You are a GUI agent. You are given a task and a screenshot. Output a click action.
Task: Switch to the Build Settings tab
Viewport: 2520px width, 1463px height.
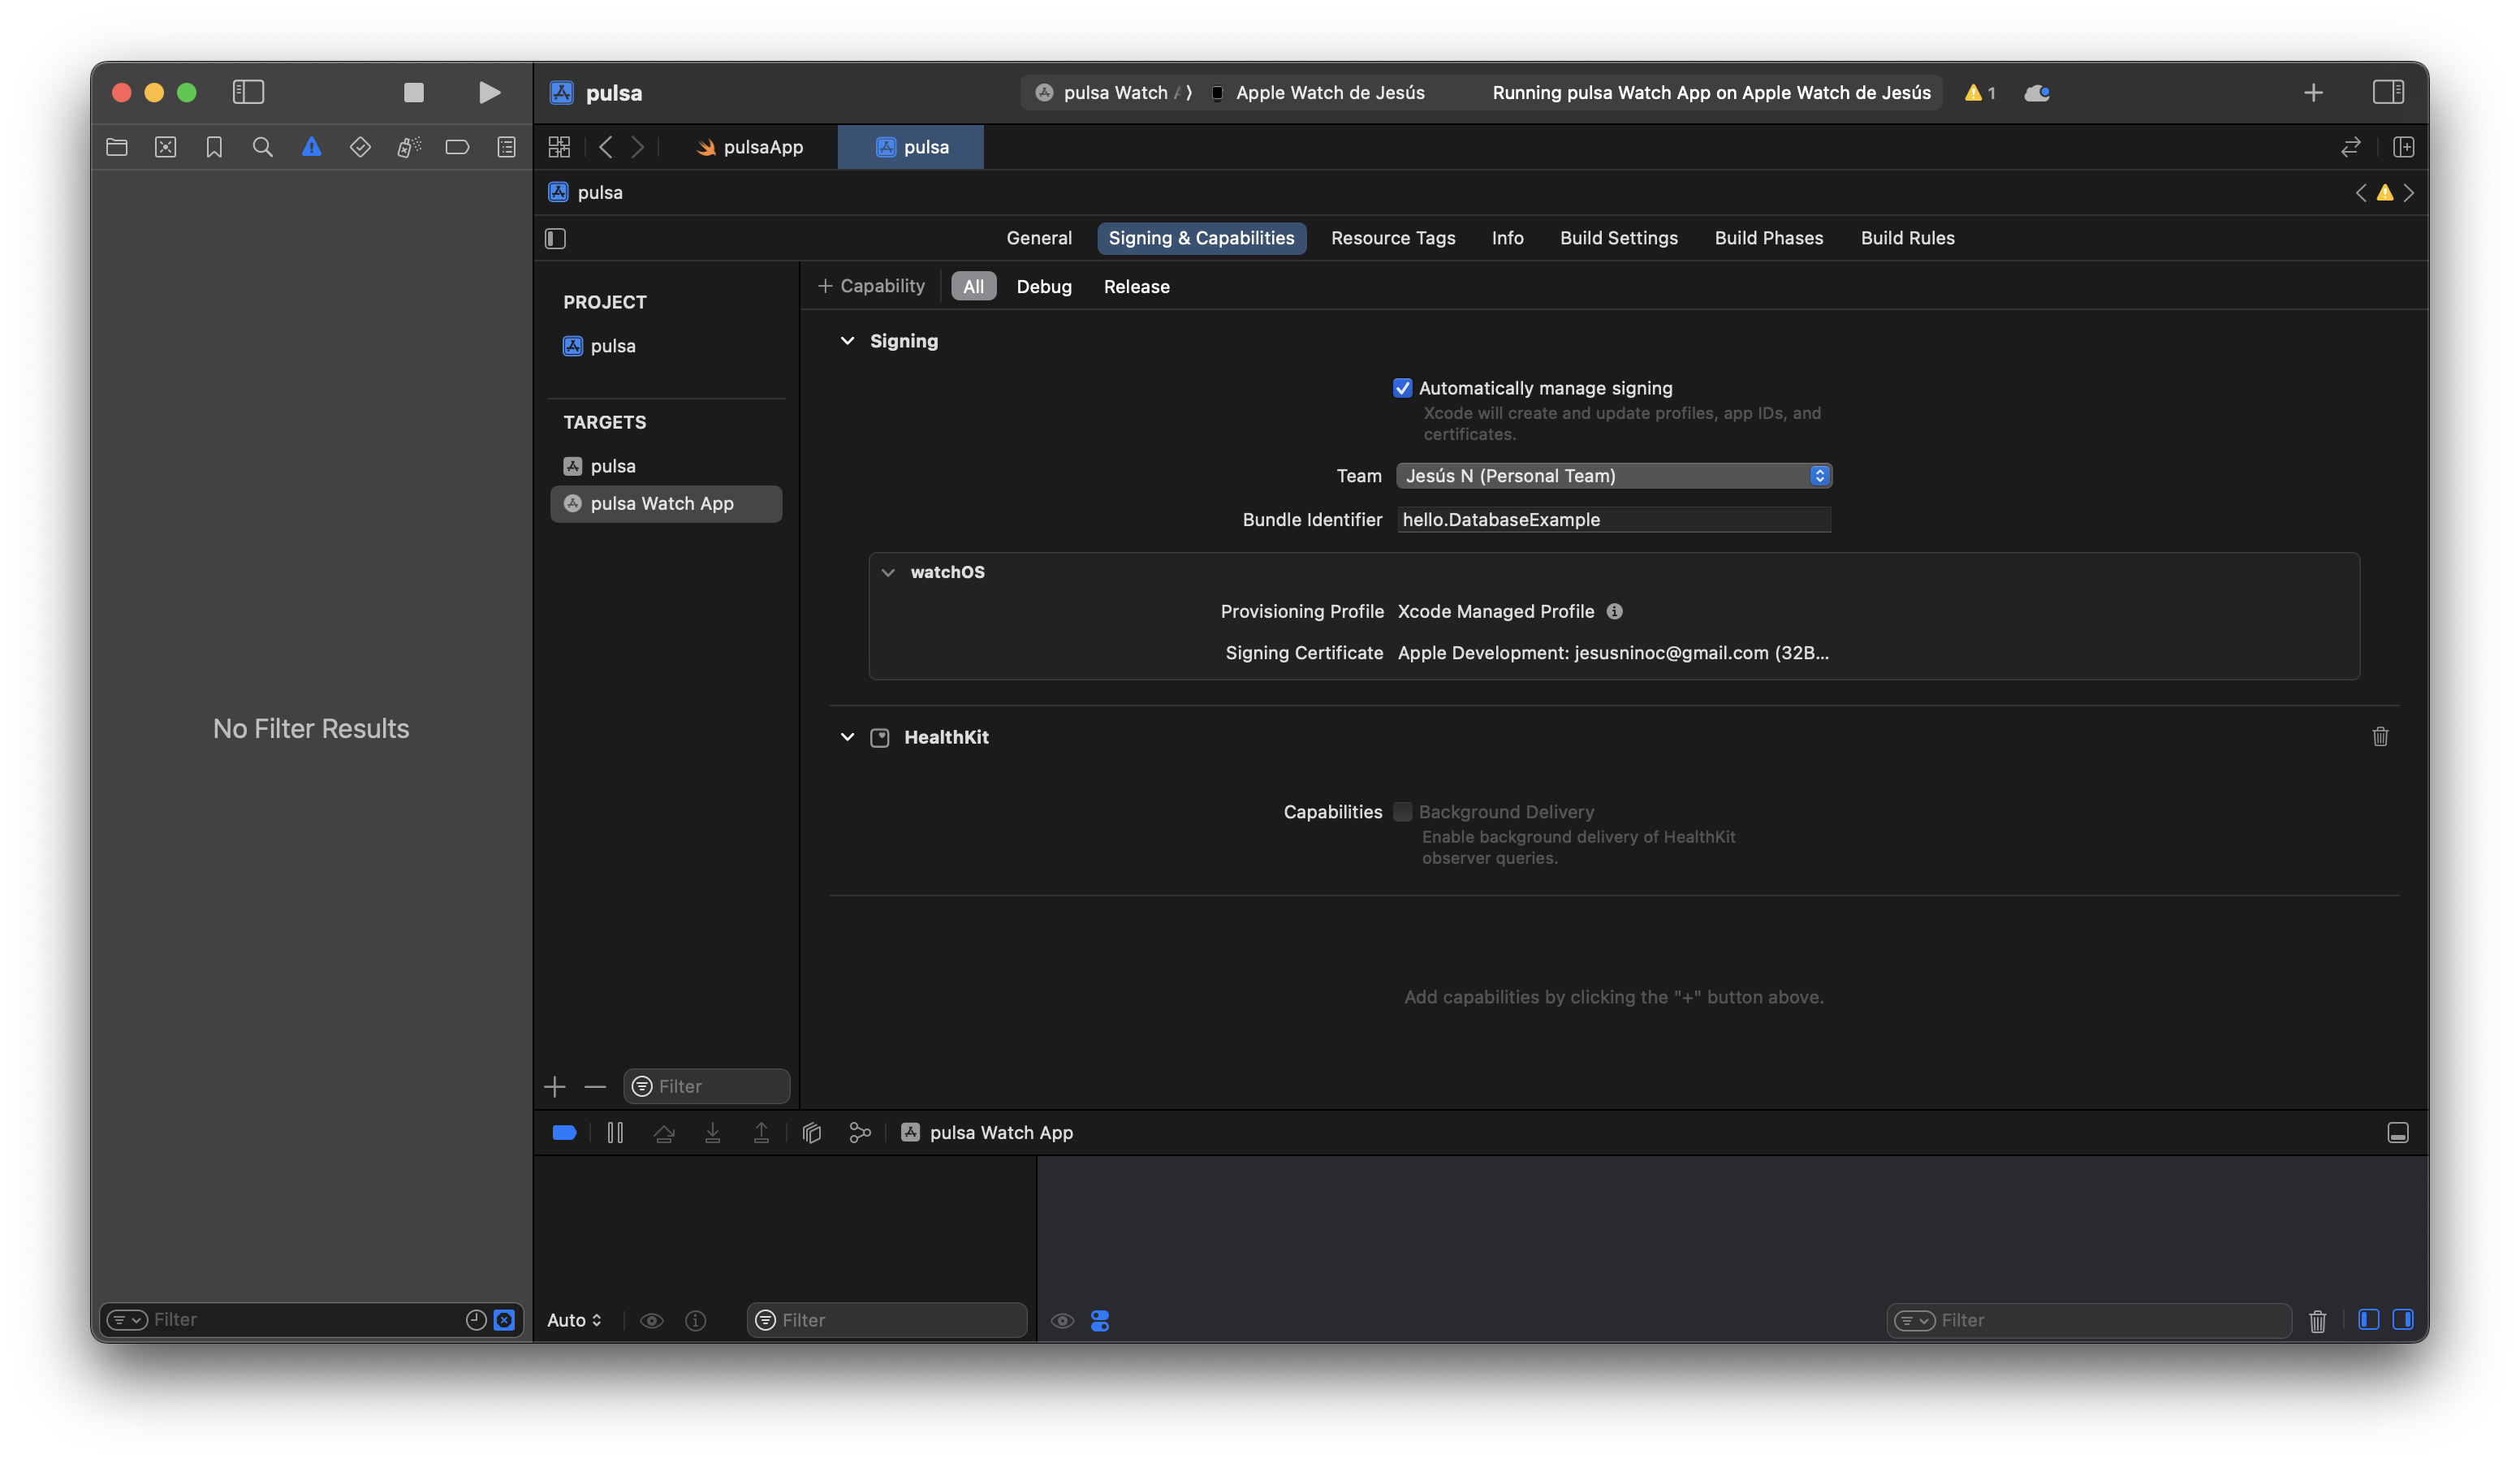pos(1619,238)
